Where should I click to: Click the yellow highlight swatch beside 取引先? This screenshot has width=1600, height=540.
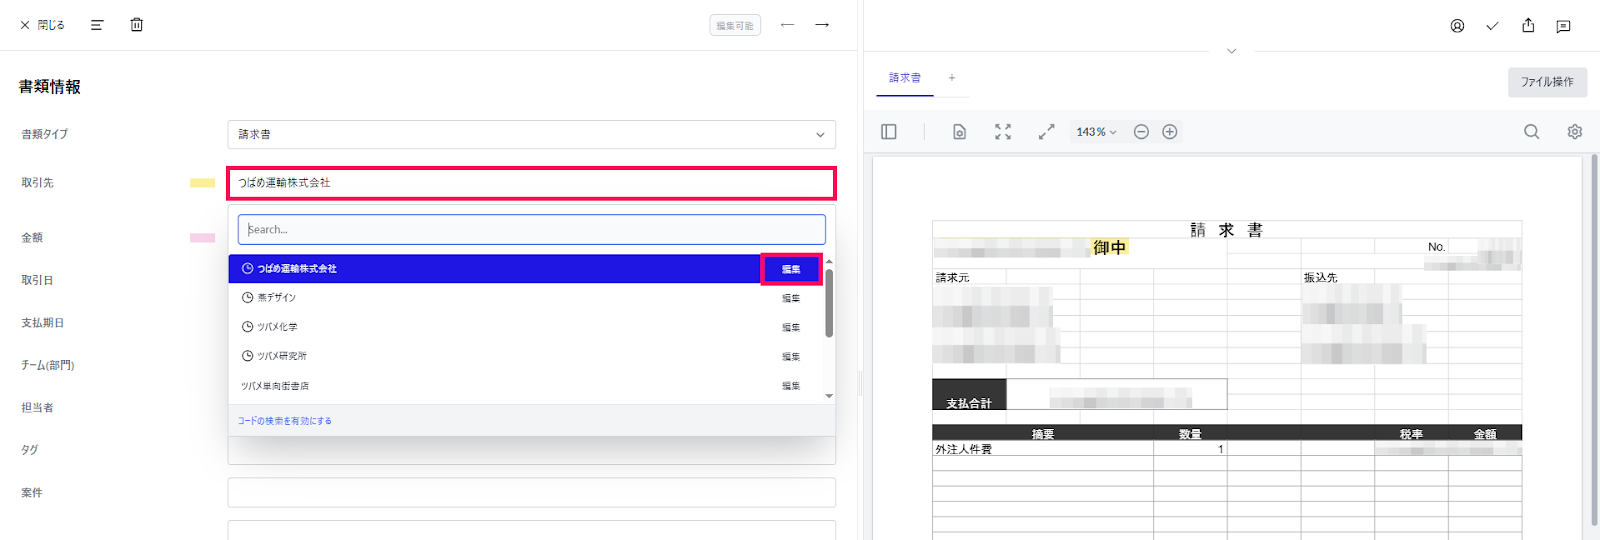(203, 183)
